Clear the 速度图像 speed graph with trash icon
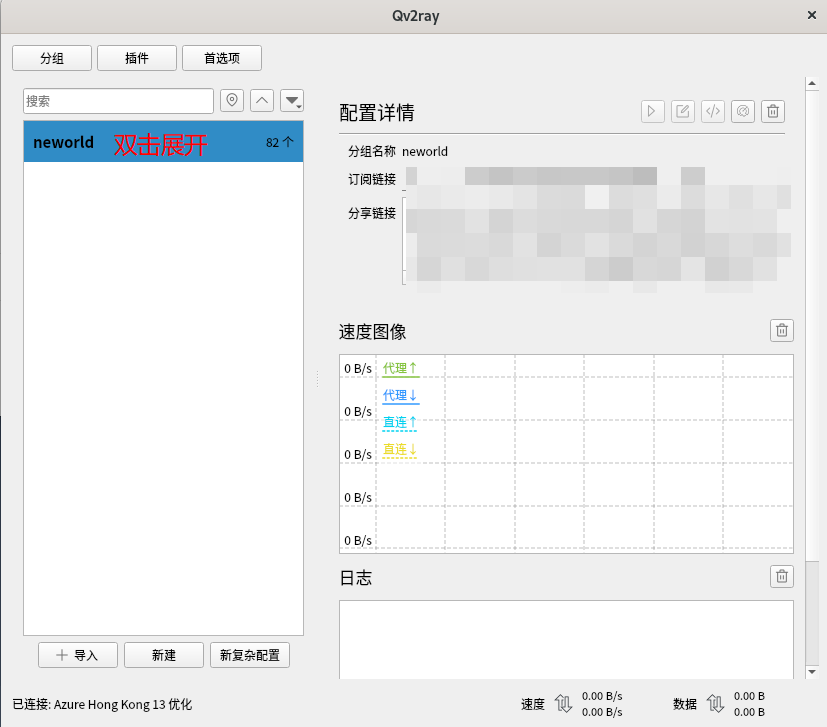827x727 pixels. point(782,331)
